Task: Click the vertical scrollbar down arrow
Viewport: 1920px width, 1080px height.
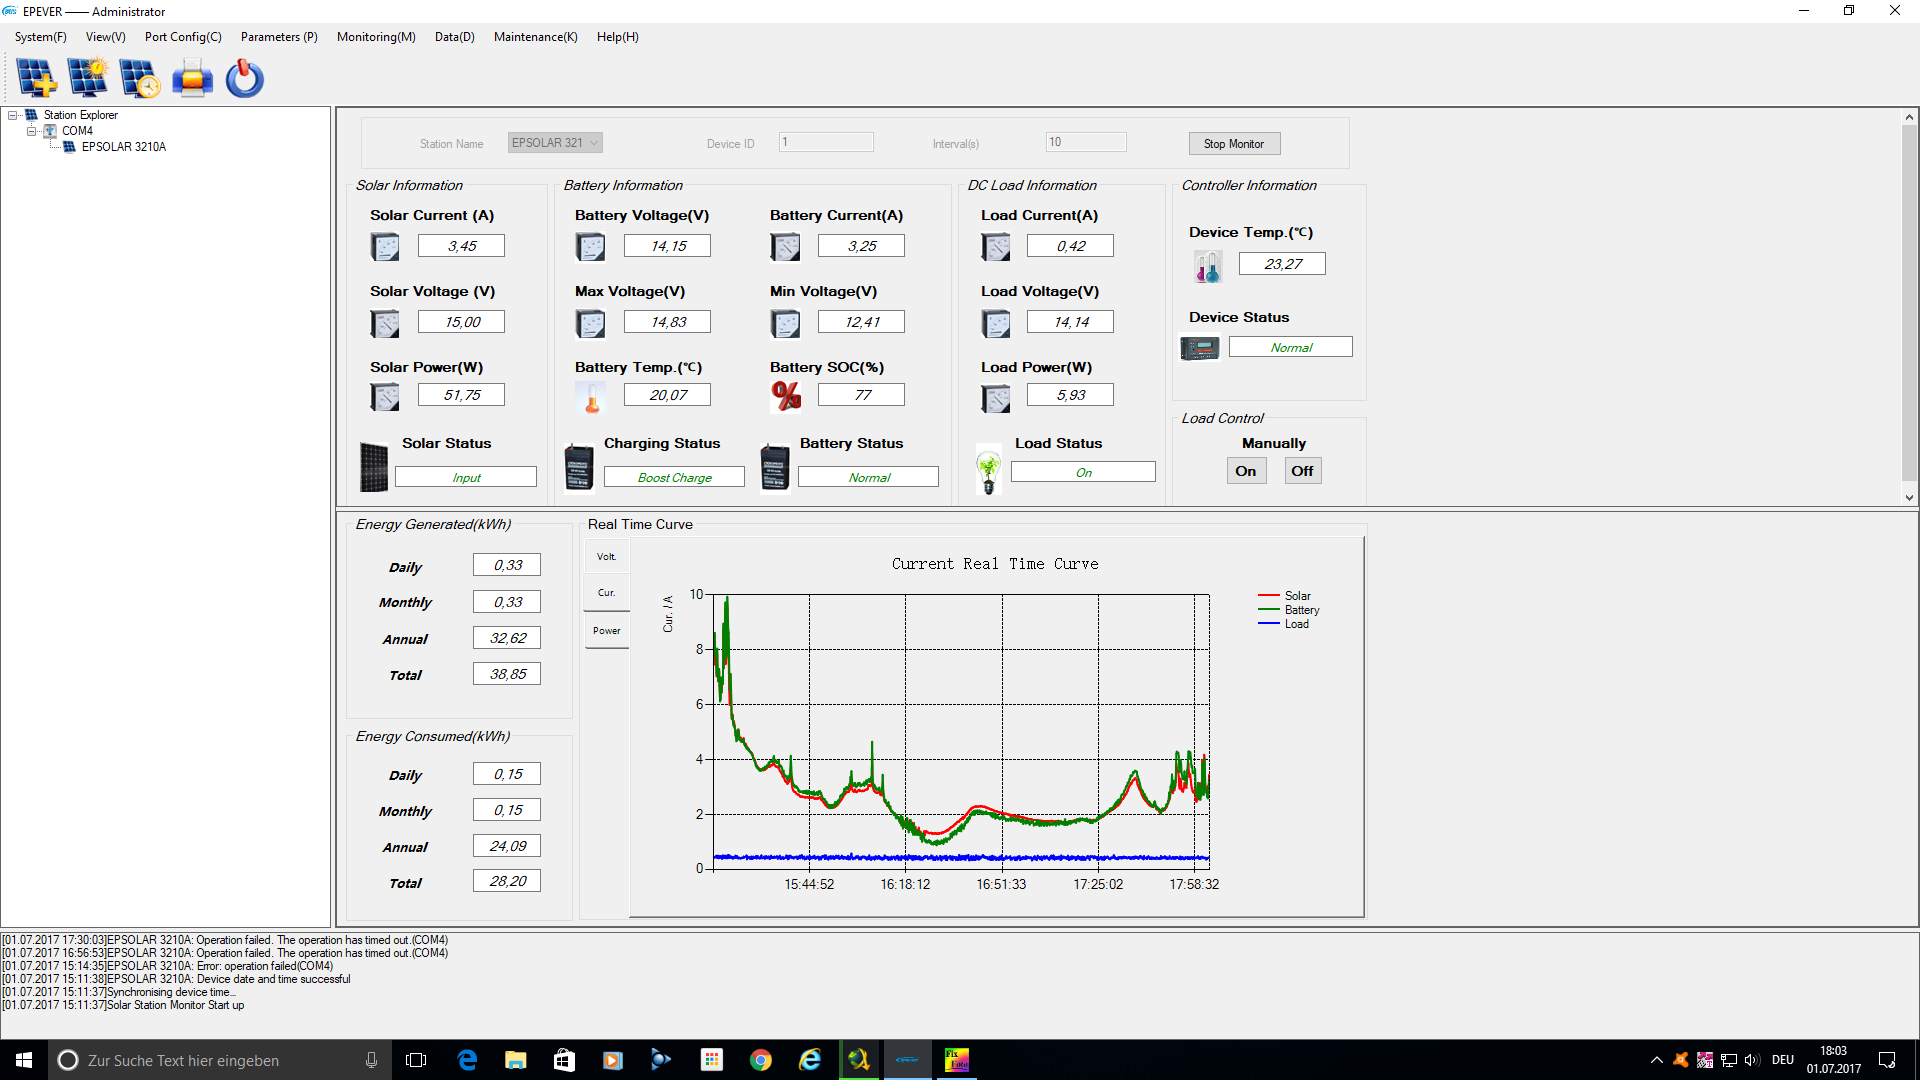Action: [x=1909, y=497]
